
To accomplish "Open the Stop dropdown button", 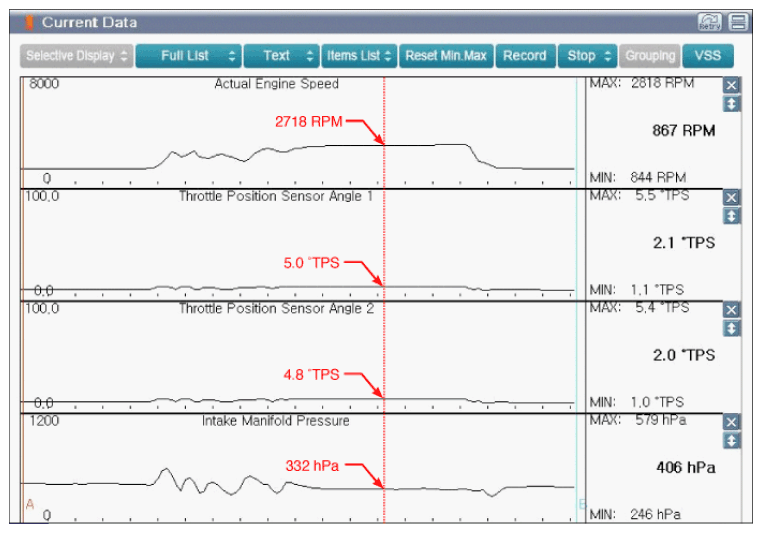I will click(x=588, y=56).
